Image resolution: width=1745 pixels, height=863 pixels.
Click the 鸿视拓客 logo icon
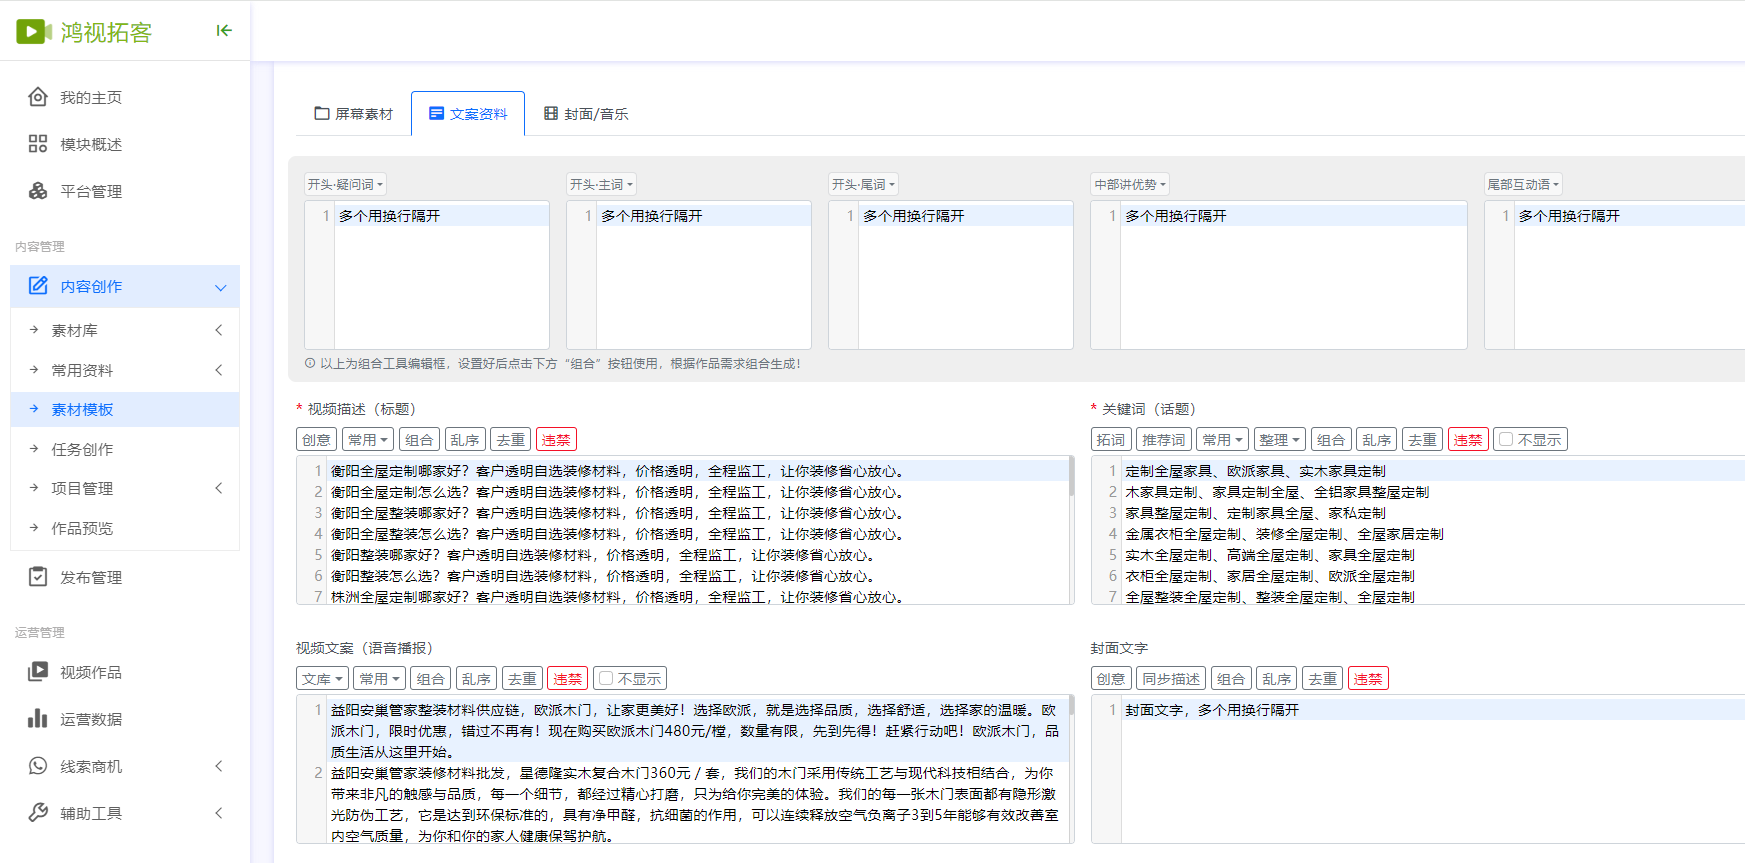coord(33,32)
